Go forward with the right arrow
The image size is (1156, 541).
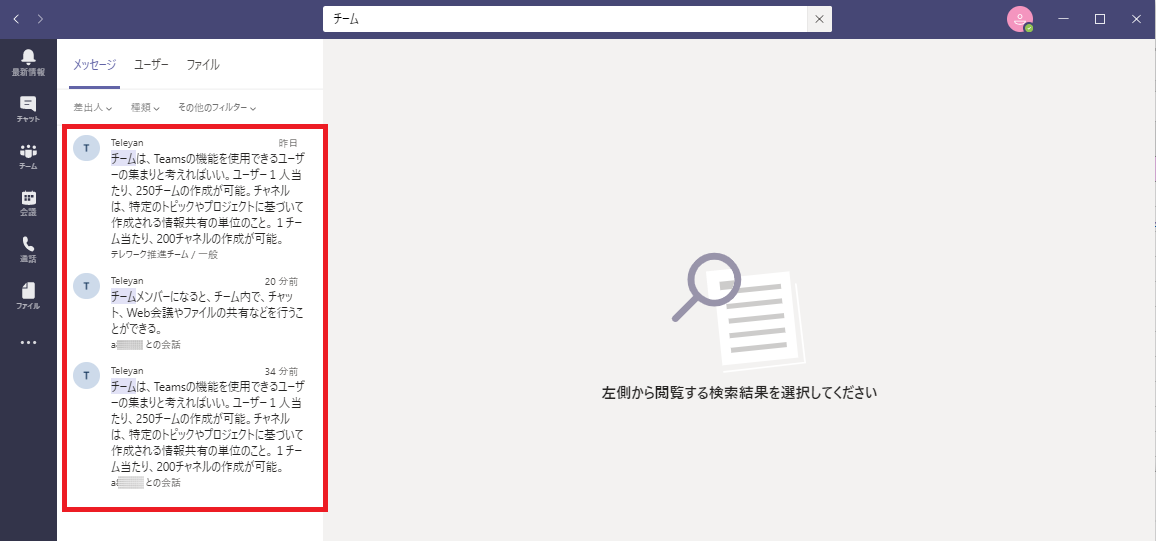(40, 19)
